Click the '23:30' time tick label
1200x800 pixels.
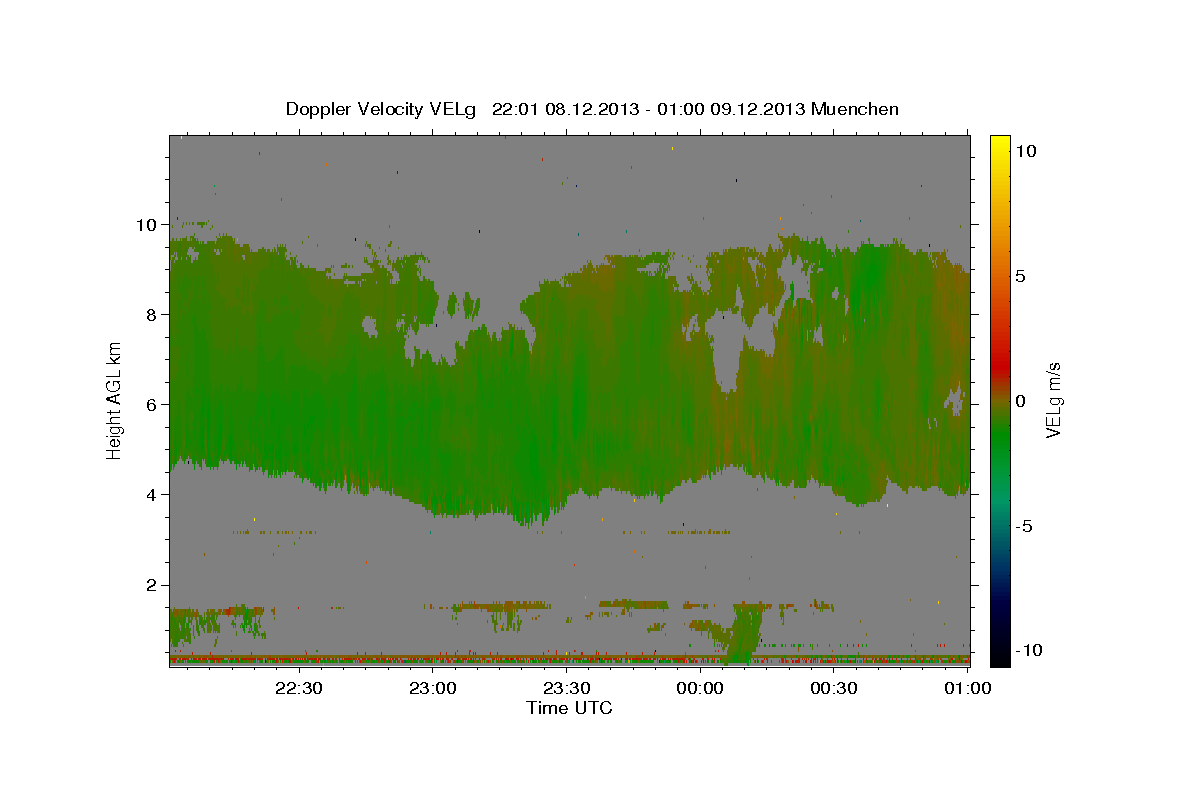point(567,688)
